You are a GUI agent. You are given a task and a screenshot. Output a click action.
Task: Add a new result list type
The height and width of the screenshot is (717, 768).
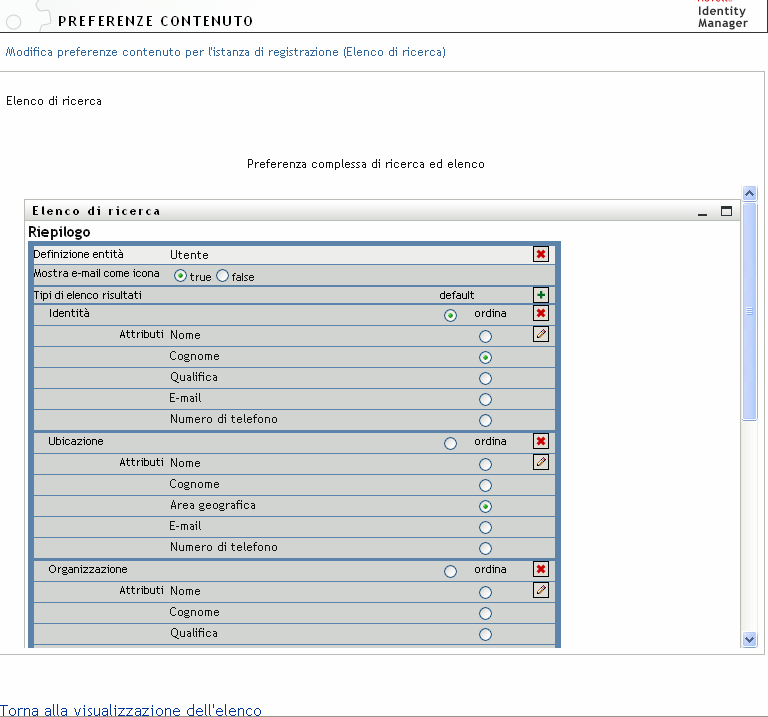[541, 295]
